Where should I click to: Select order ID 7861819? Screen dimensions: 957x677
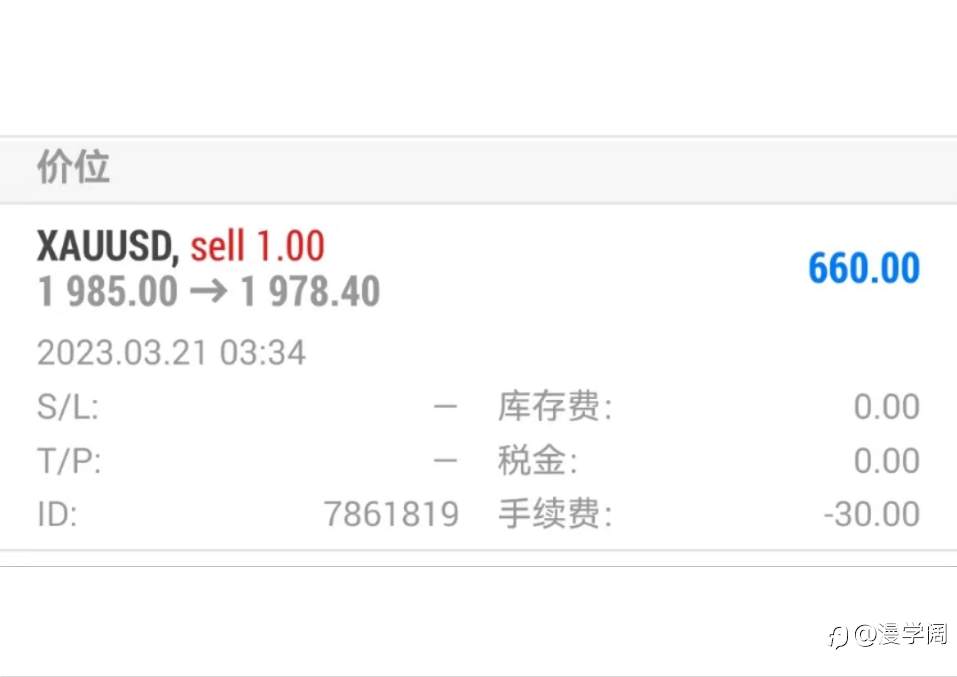point(391,514)
